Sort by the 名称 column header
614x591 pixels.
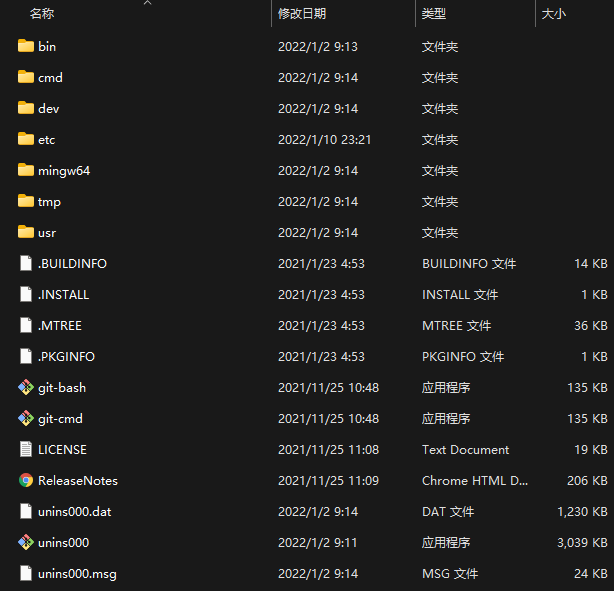tap(42, 14)
